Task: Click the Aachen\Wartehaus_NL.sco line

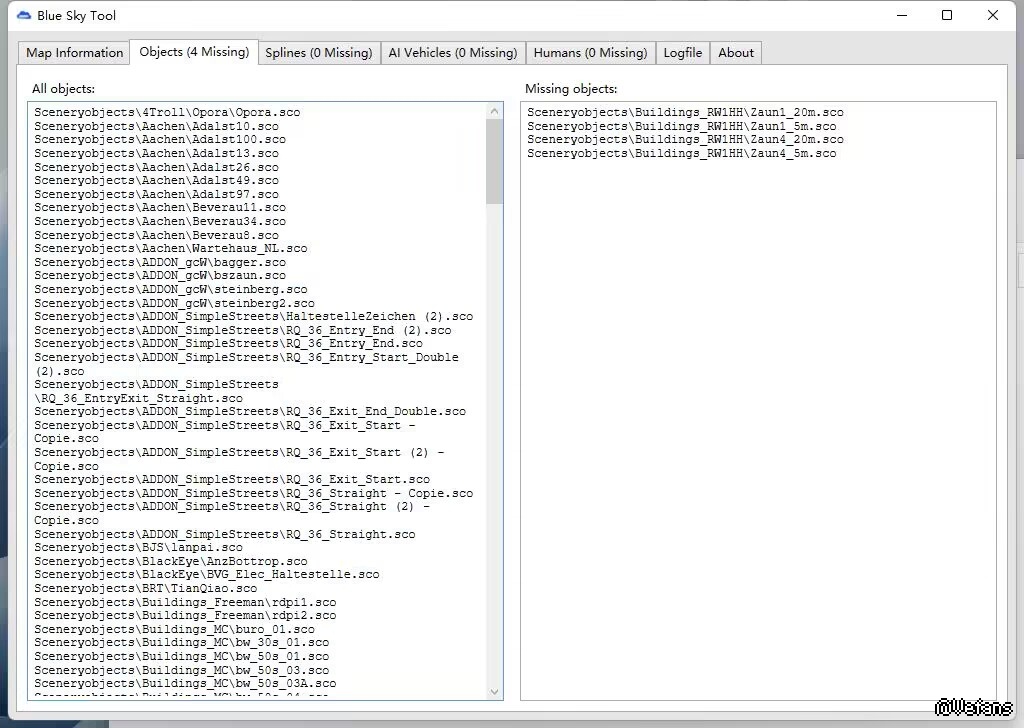Action: tap(171, 249)
